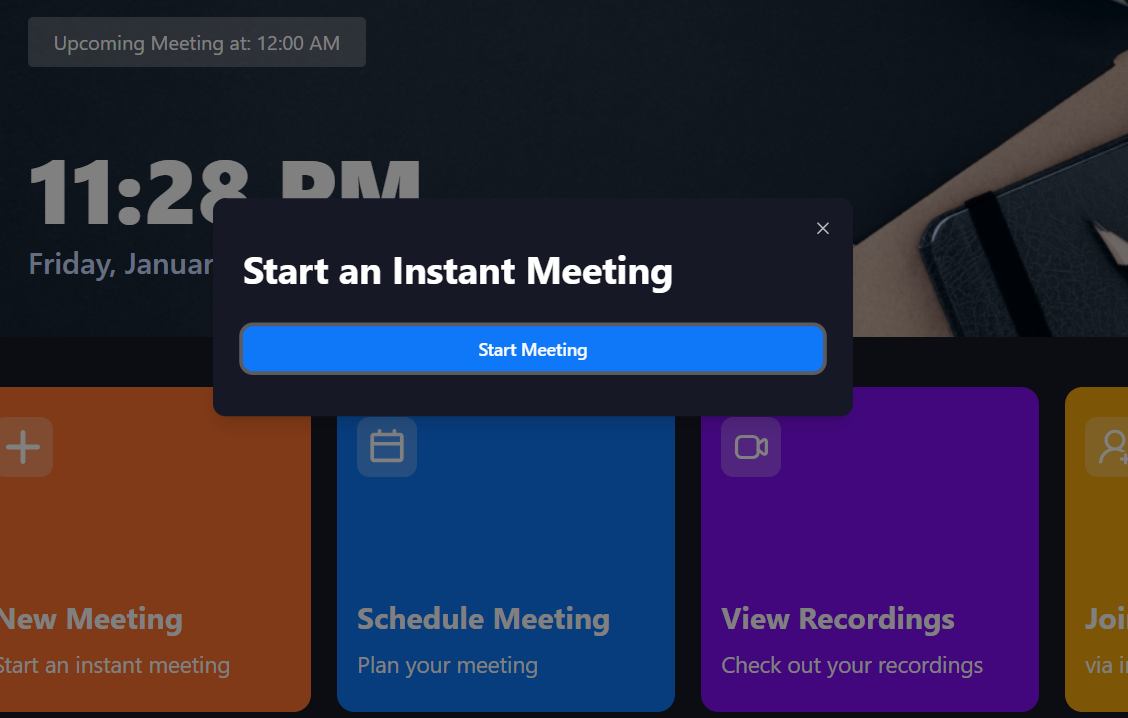Click the video camera icon on View Recordings

point(750,446)
